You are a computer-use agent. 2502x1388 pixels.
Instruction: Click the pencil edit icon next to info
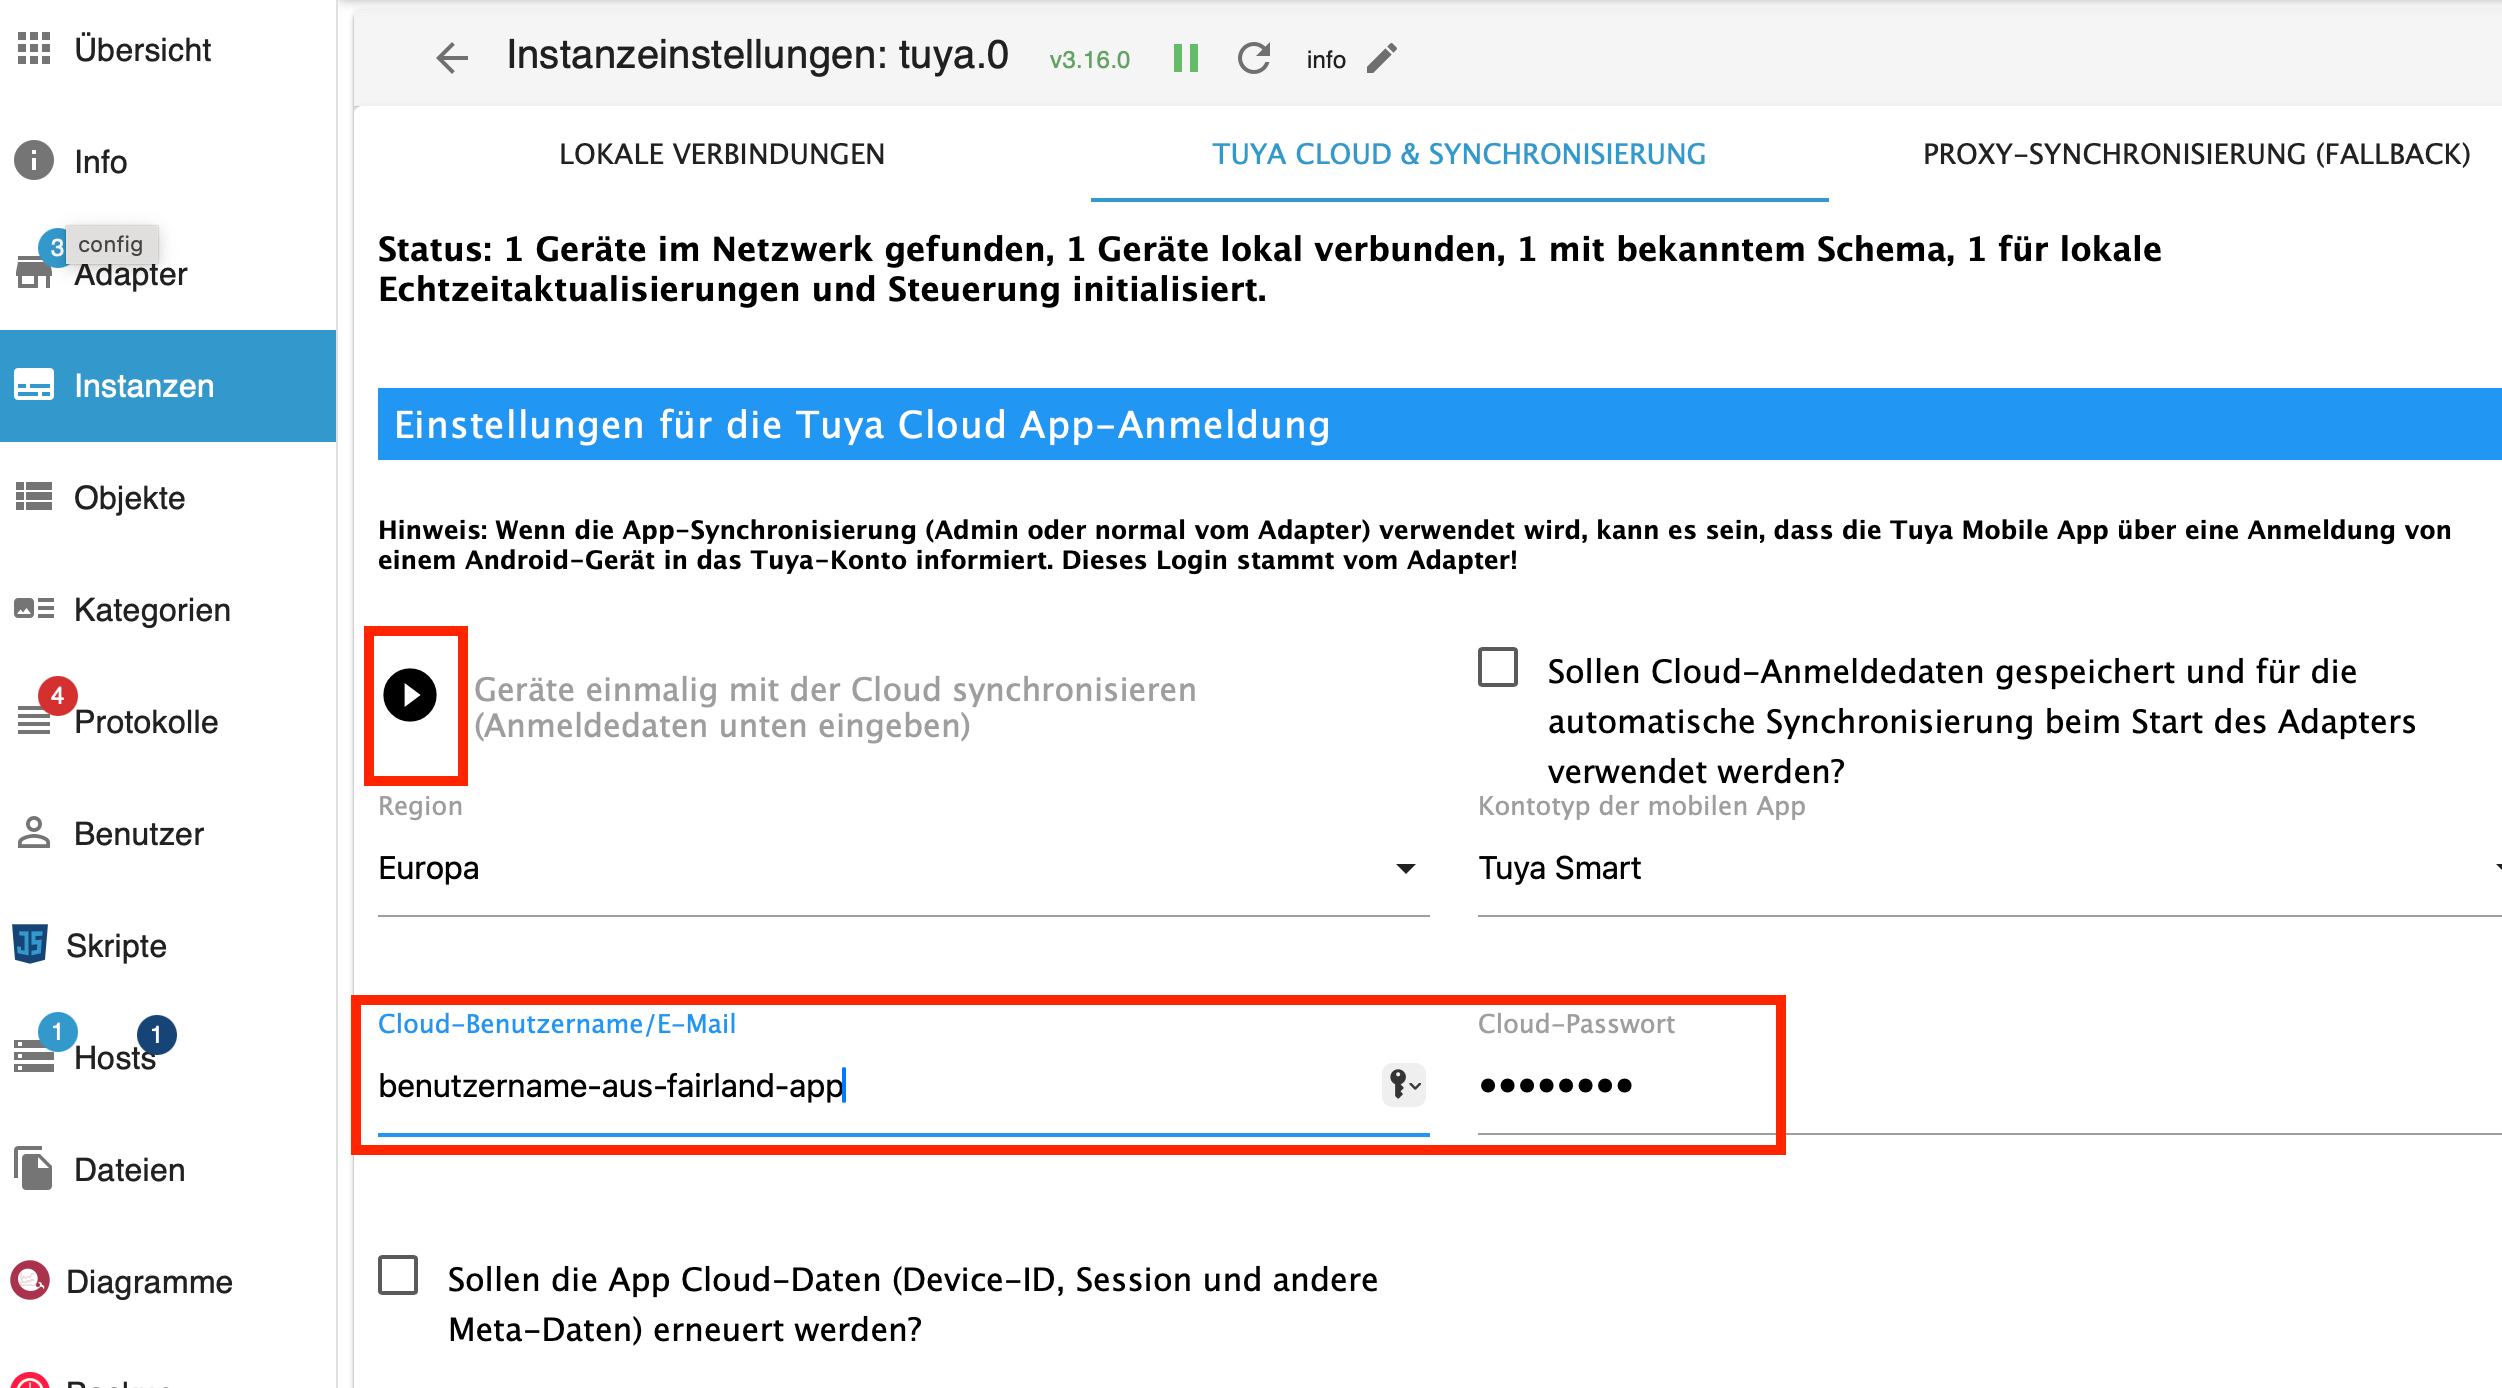1382,59
